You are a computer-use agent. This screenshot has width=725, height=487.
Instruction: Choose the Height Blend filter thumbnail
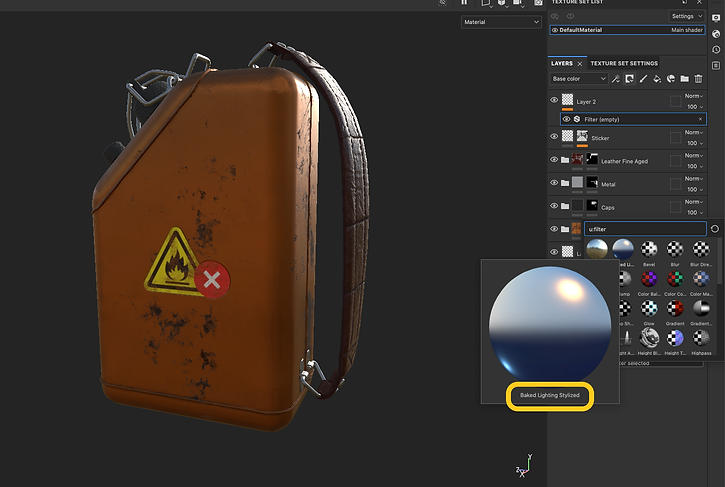pos(649,338)
